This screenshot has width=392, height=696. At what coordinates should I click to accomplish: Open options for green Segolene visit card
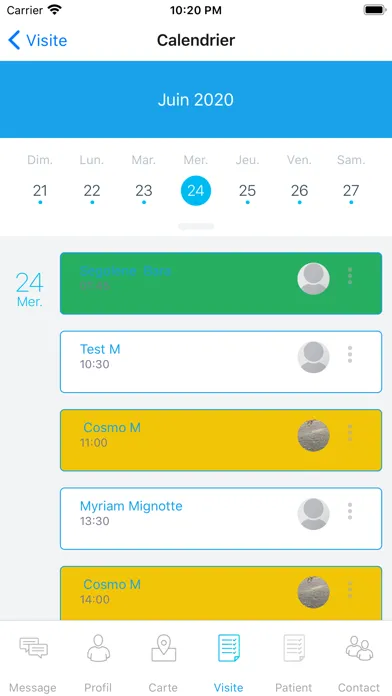point(350,276)
